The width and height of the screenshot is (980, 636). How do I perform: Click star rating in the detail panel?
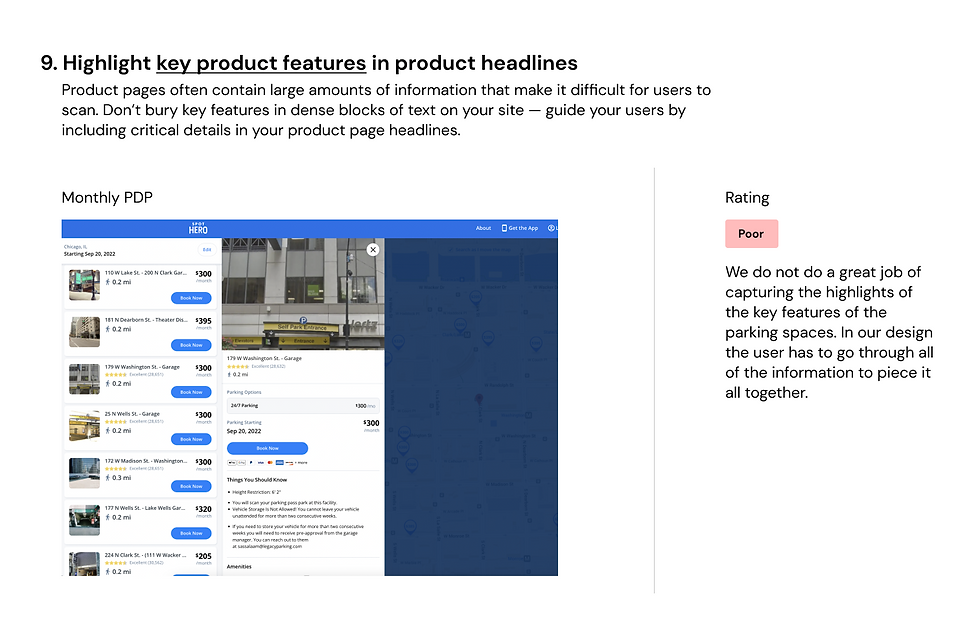pyautogui.click(x=238, y=367)
